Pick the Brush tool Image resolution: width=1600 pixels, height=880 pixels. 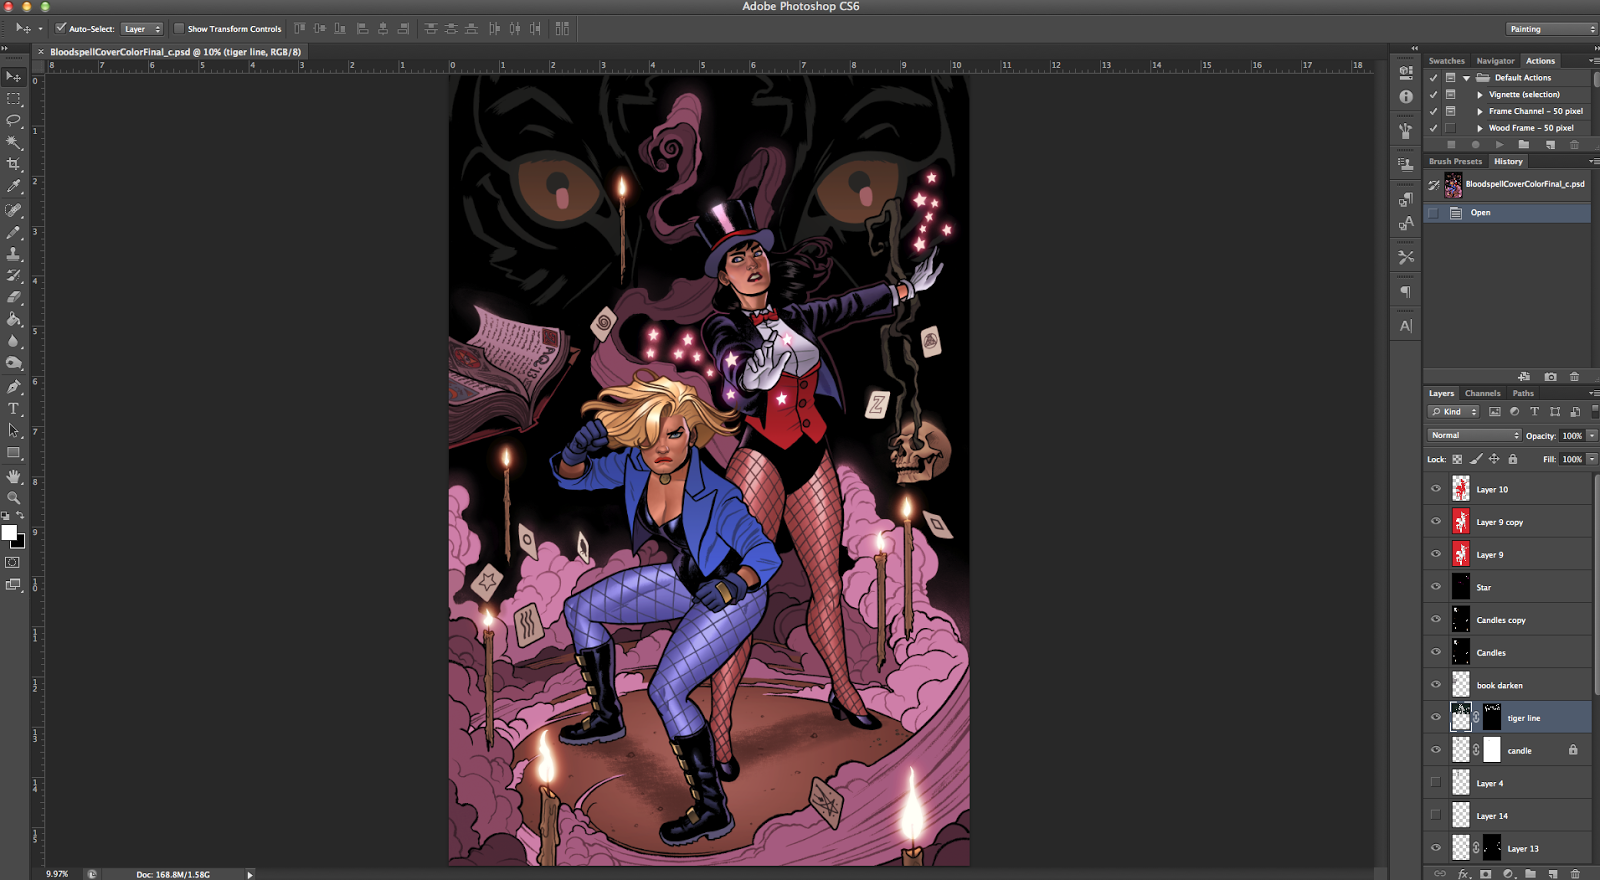[x=14, y=232]
